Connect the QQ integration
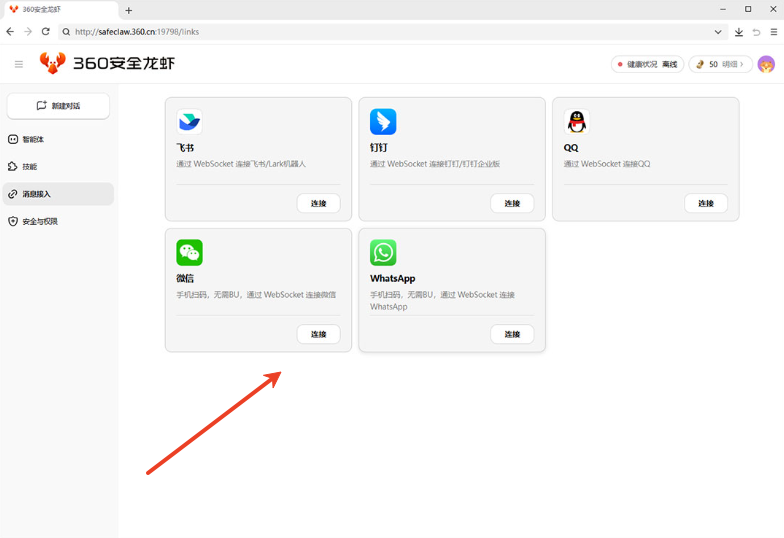Viewport: 784px width, 538px height. (x=706, y=203)
